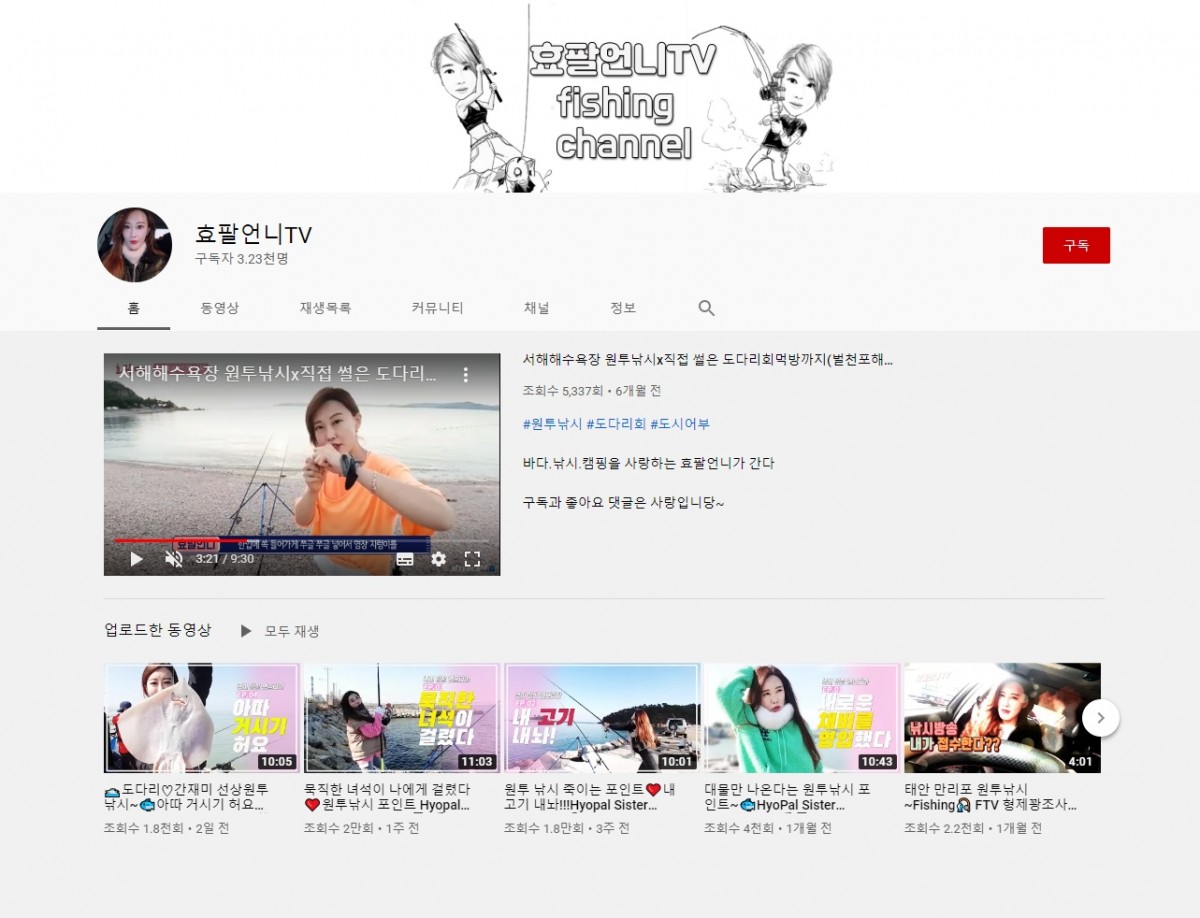The width and height of the screenshot is (1200, 918).
Task: Open the 10:05 stingray video thumbnail
Action: pyautogui.click(x=202, y=717)
